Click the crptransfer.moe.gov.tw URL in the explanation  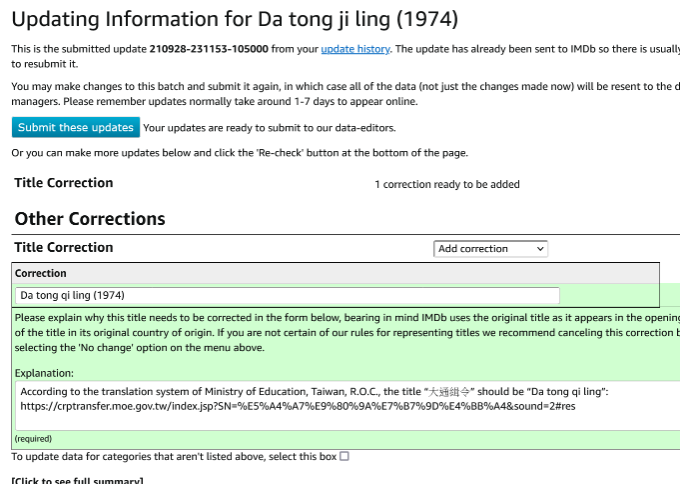click(x=297, y=406)
